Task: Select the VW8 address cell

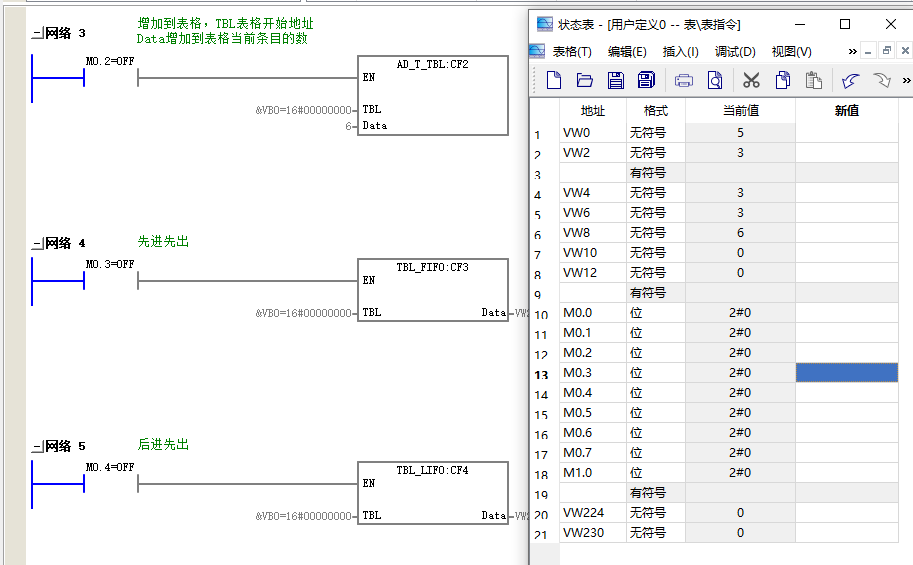Action: [x=593, y=233]
